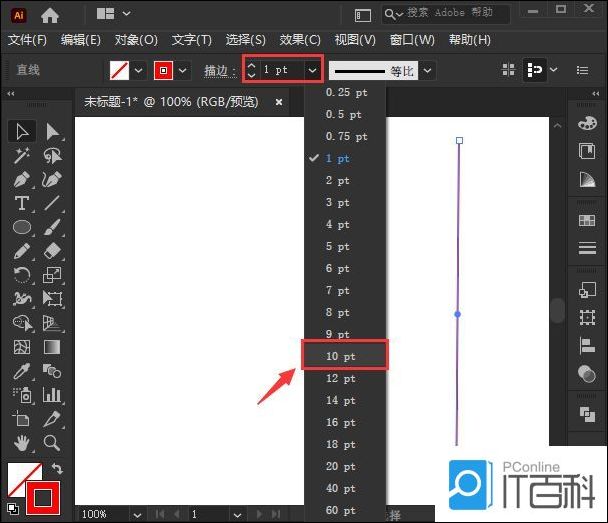Viewport: 608px width, 523px height.
Task: Select the Gradient tool
Action: coord(52,347)
